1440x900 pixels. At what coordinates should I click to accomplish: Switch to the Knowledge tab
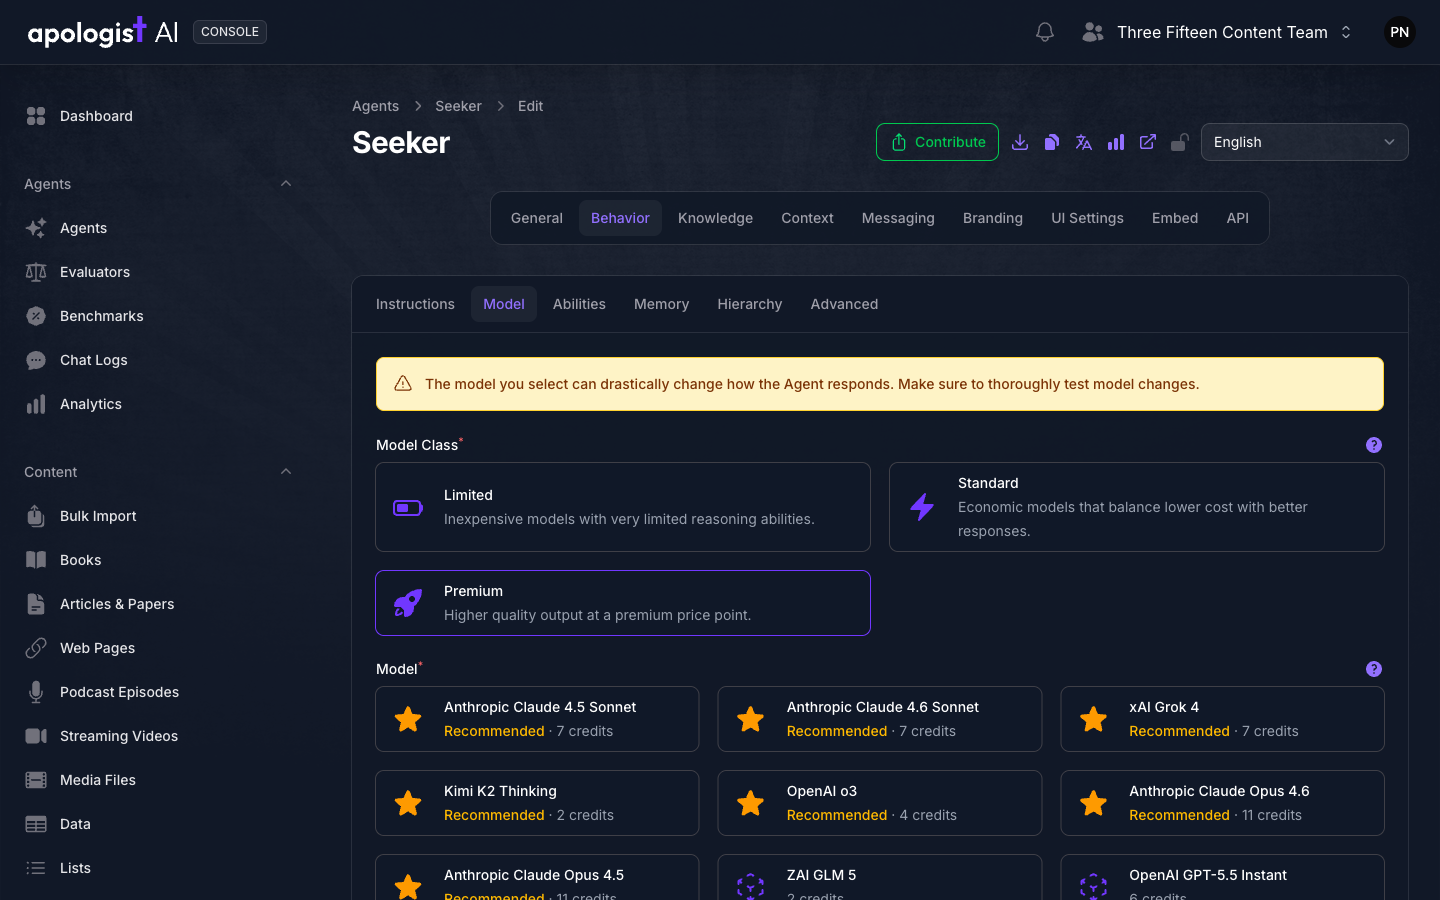tap(715, 218)
